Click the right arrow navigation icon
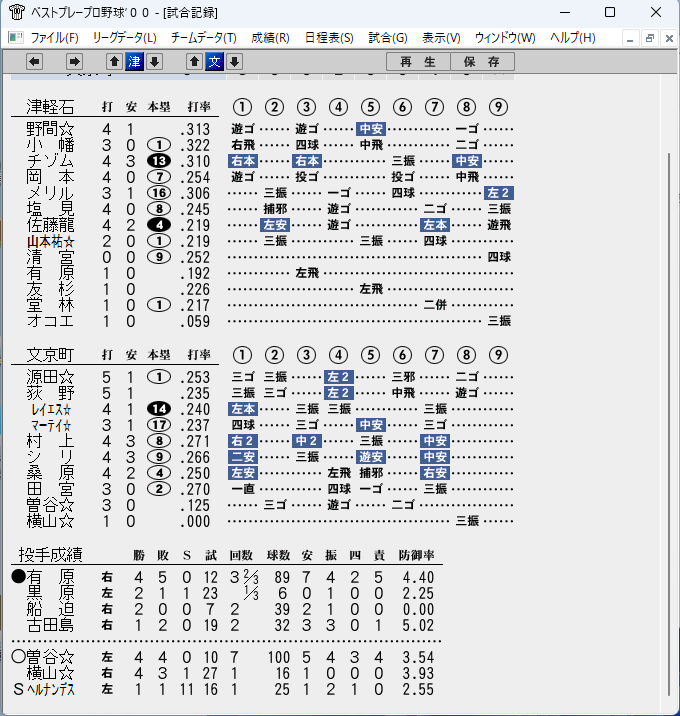 click(x=74, y=62)
